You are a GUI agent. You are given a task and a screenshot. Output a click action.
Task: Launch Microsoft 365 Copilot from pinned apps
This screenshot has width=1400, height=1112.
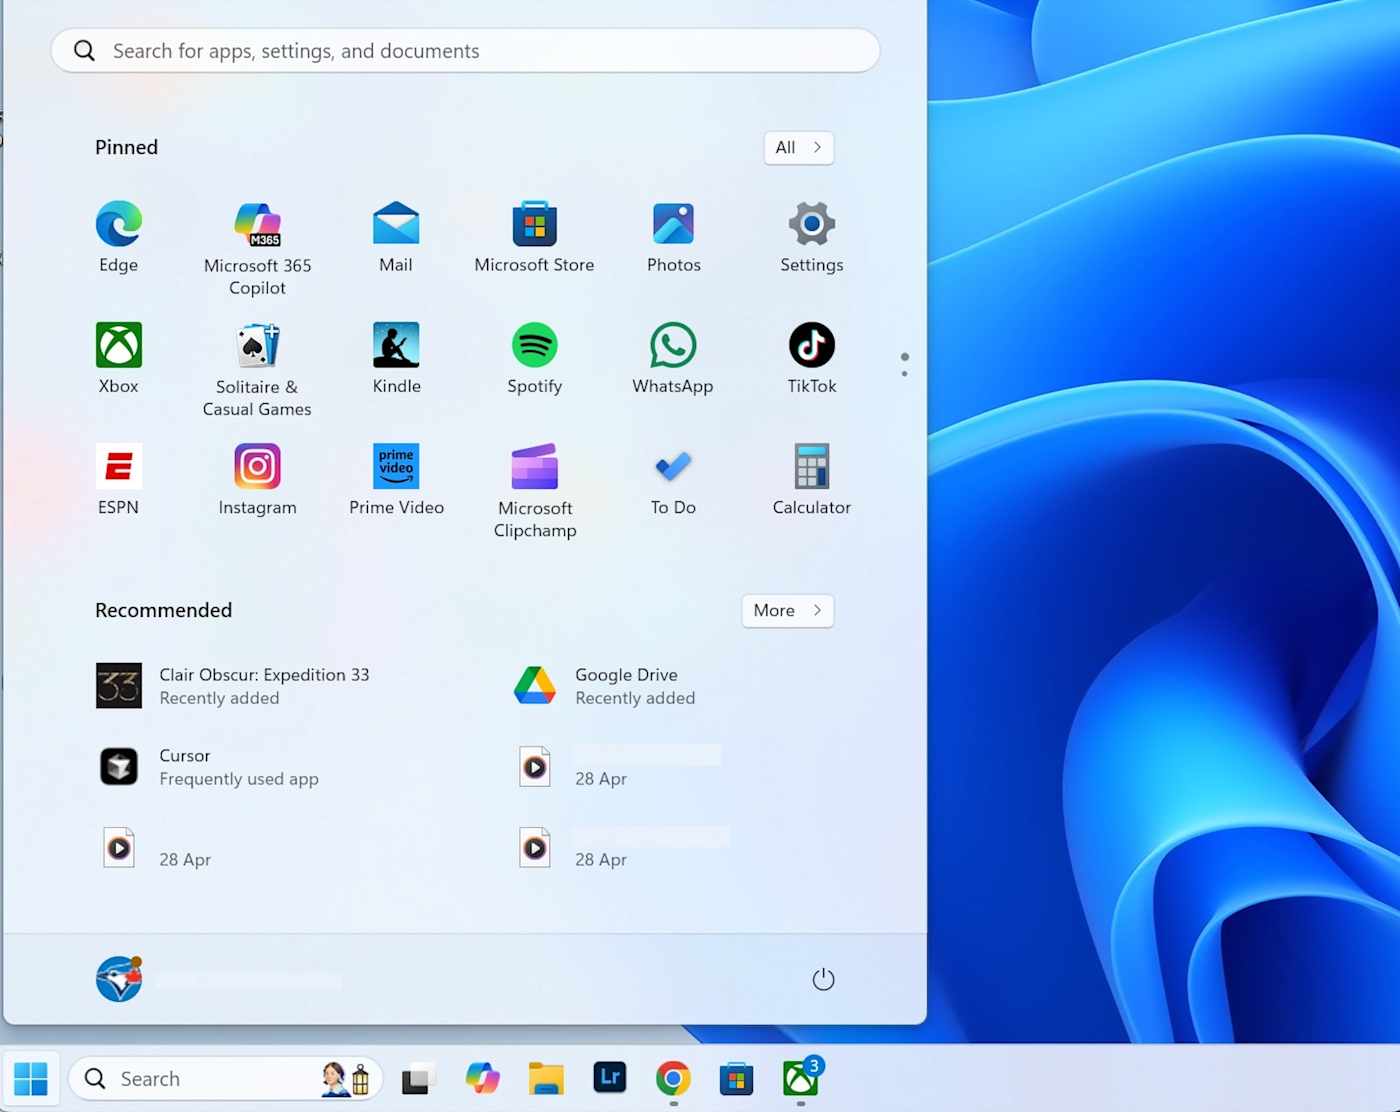click(x=257, y=248)
